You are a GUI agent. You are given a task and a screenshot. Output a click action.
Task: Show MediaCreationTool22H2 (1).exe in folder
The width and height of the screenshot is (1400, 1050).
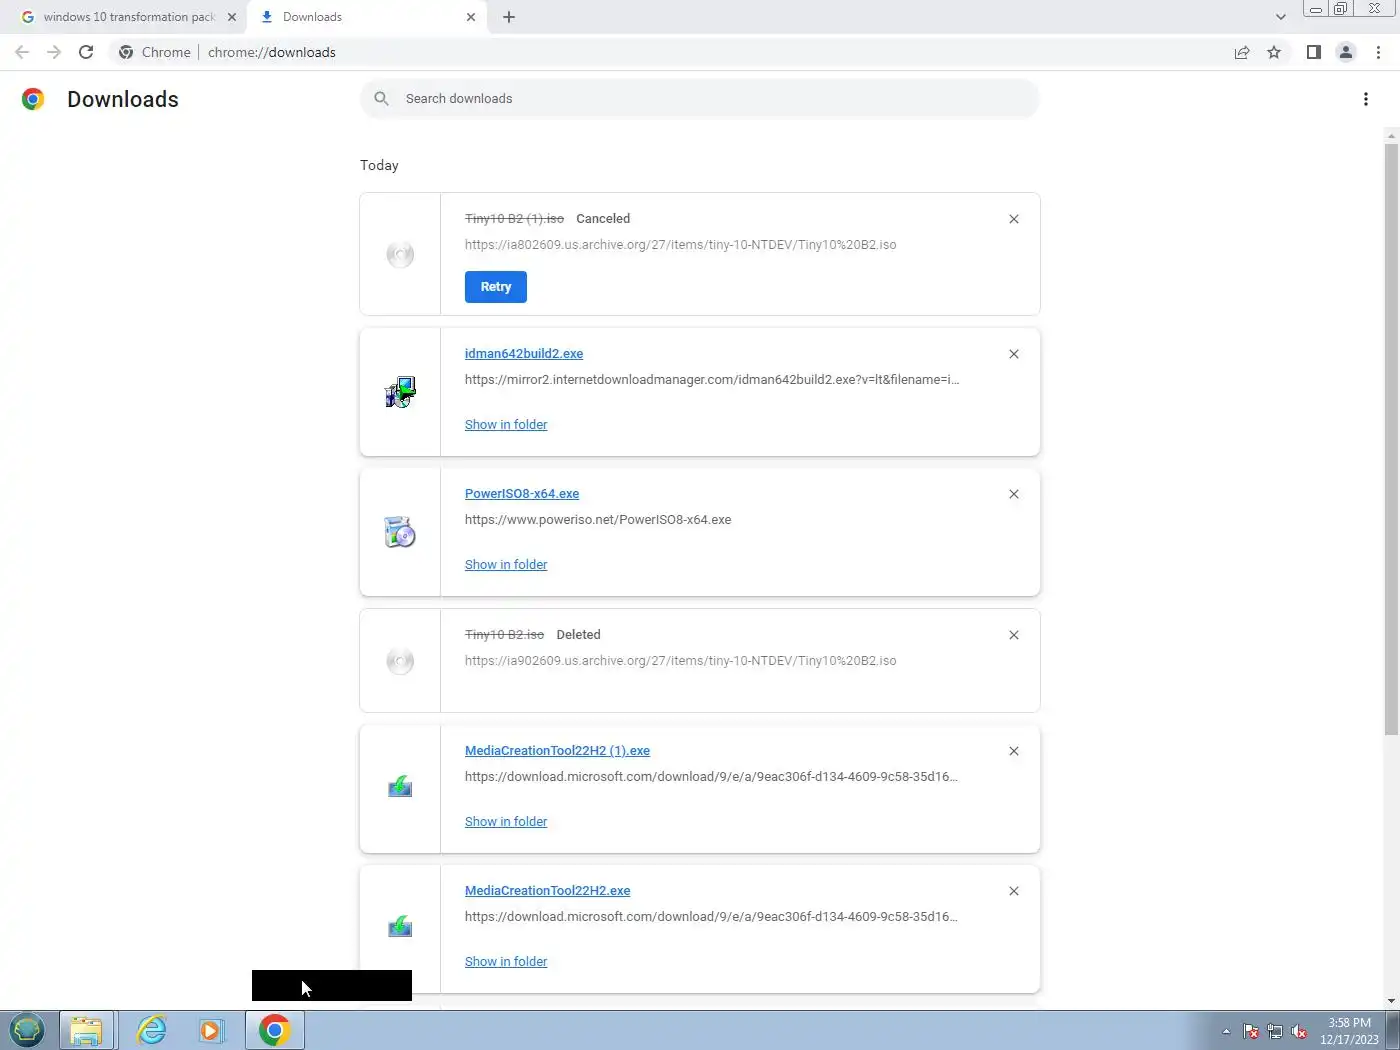click(x=506, y=822)
